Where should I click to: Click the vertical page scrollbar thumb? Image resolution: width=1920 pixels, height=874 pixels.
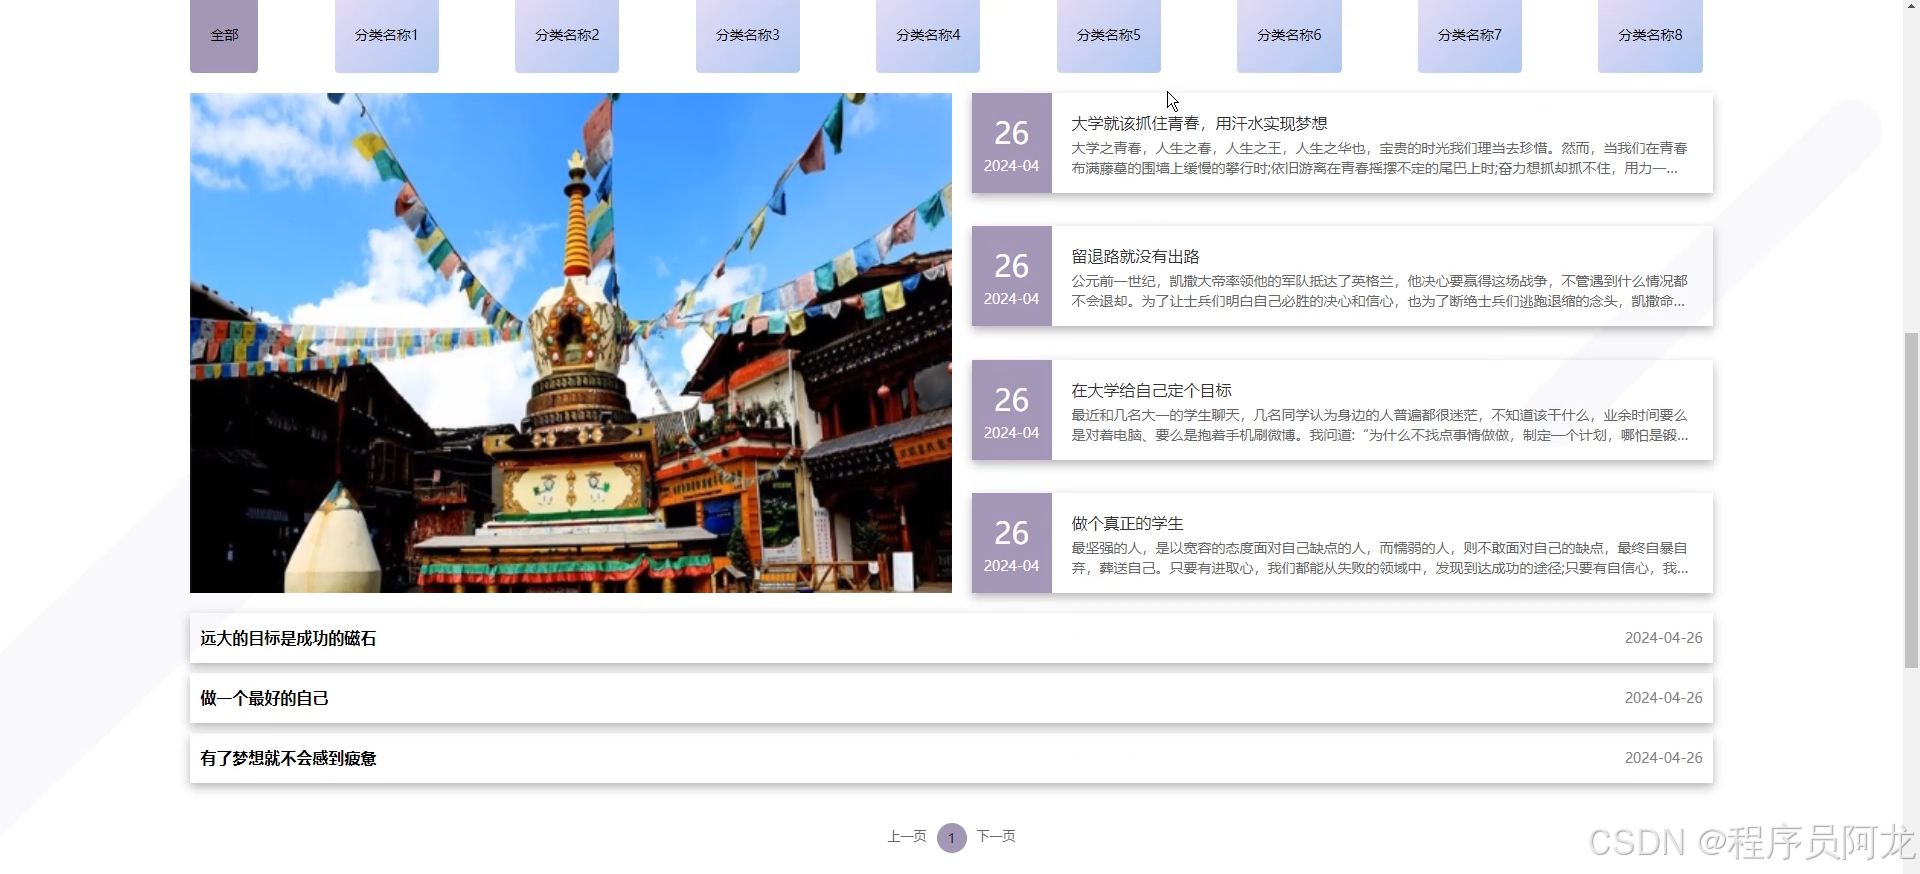coord(1911,500)
